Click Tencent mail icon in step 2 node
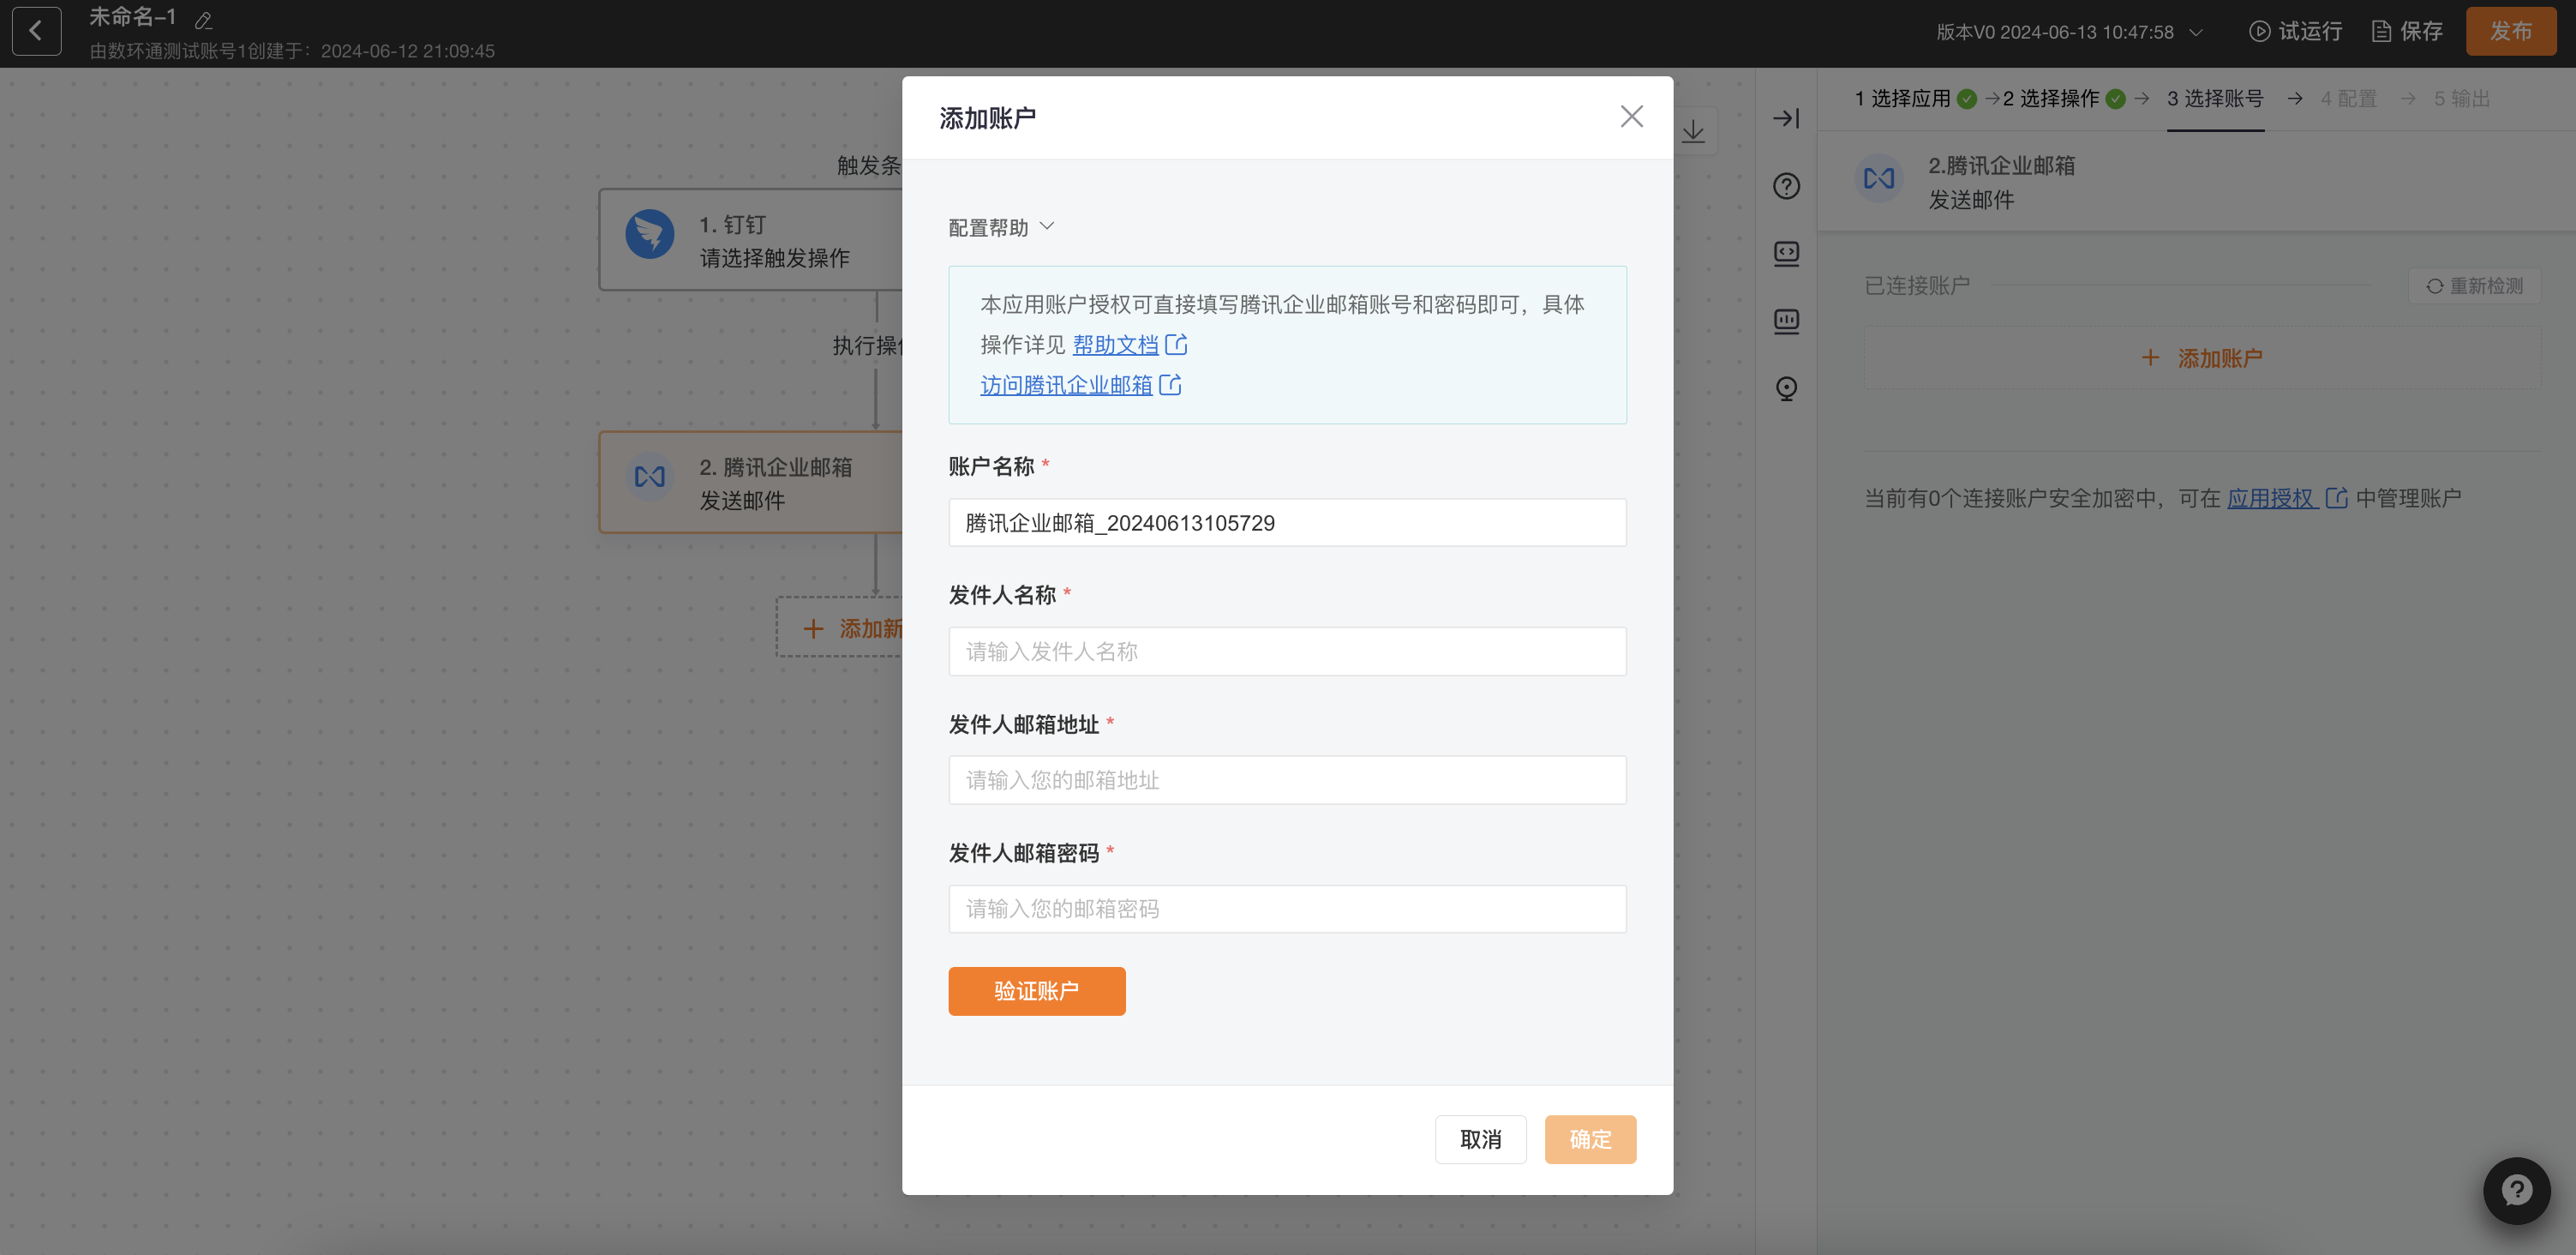2576x1255 pixels. pos(650,477)
